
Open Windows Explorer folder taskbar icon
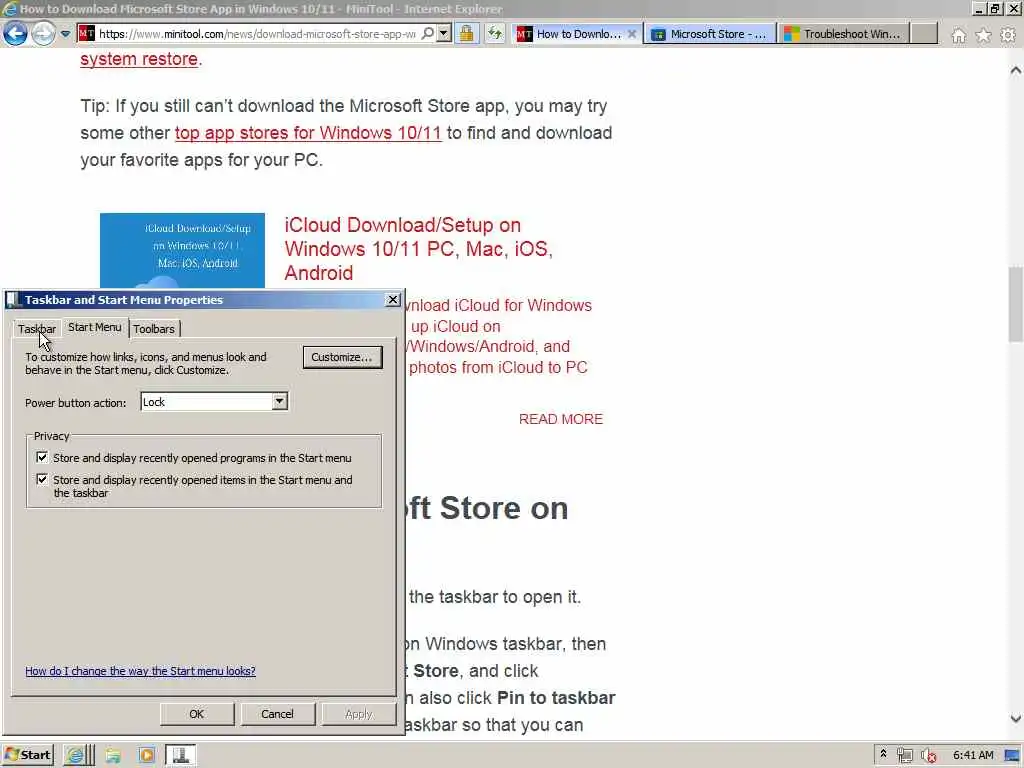pyautogui.click(x=113, y=756)
